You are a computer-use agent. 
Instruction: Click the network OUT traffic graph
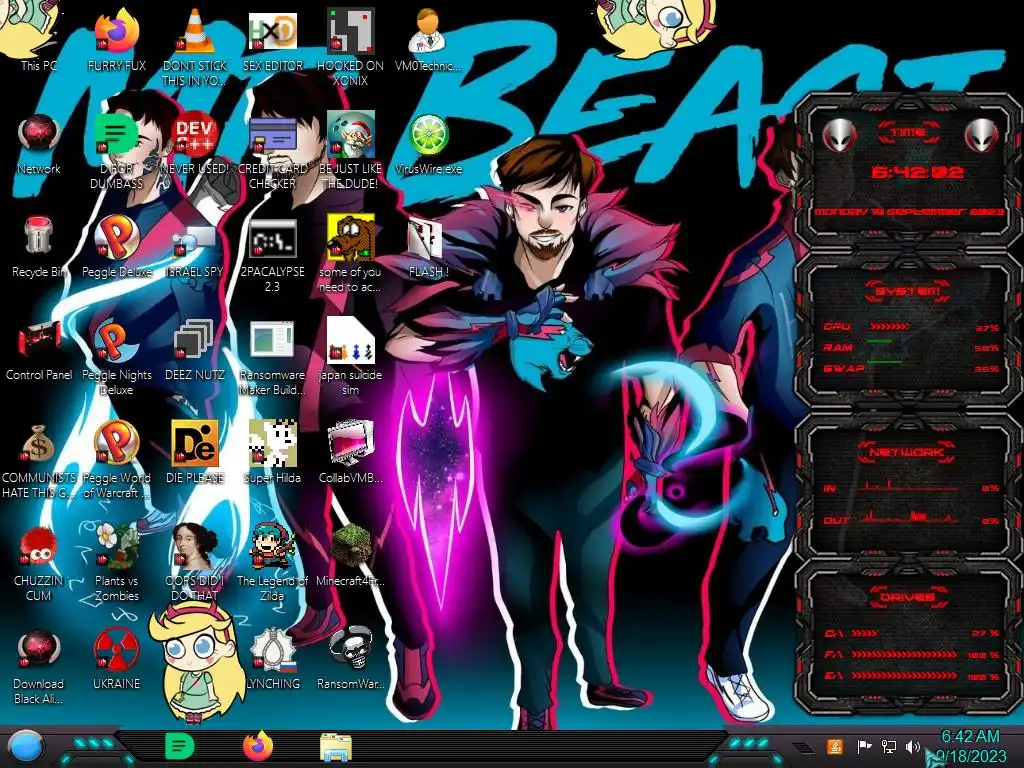coord(912,517)
